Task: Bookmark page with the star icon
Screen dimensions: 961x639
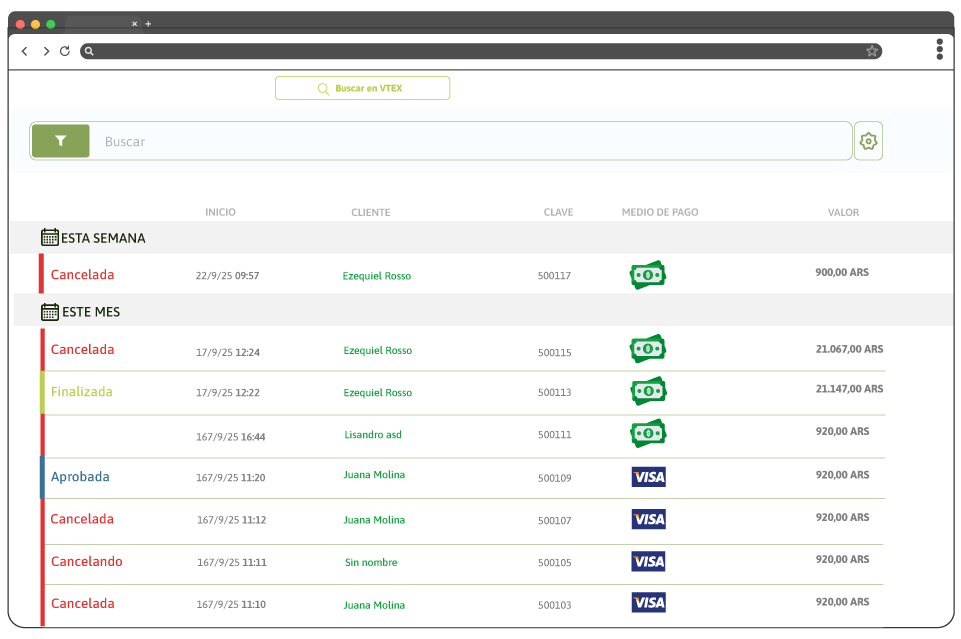Action: click(871, 51)
